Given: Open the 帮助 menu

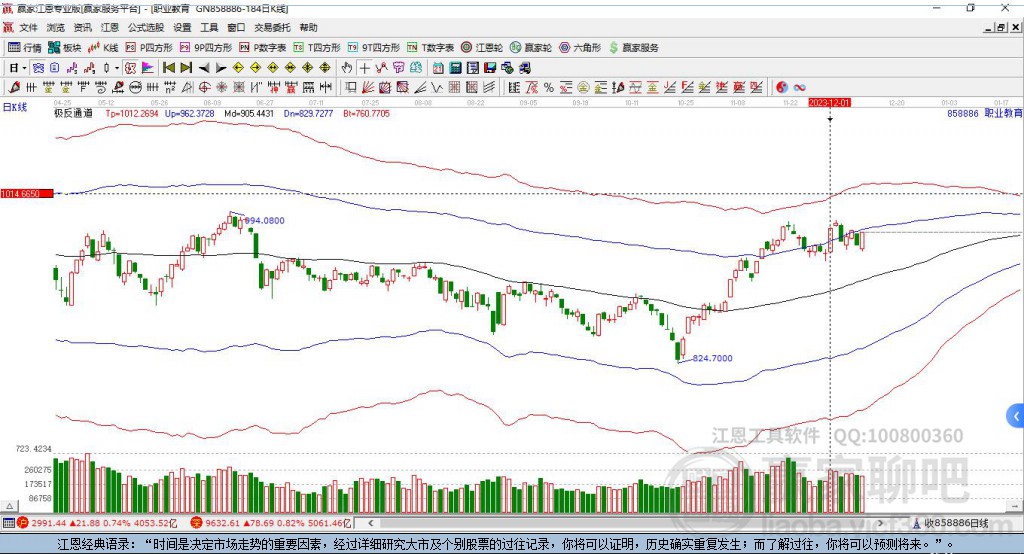Looking at the screenshot, I should [x=308, y=27].
